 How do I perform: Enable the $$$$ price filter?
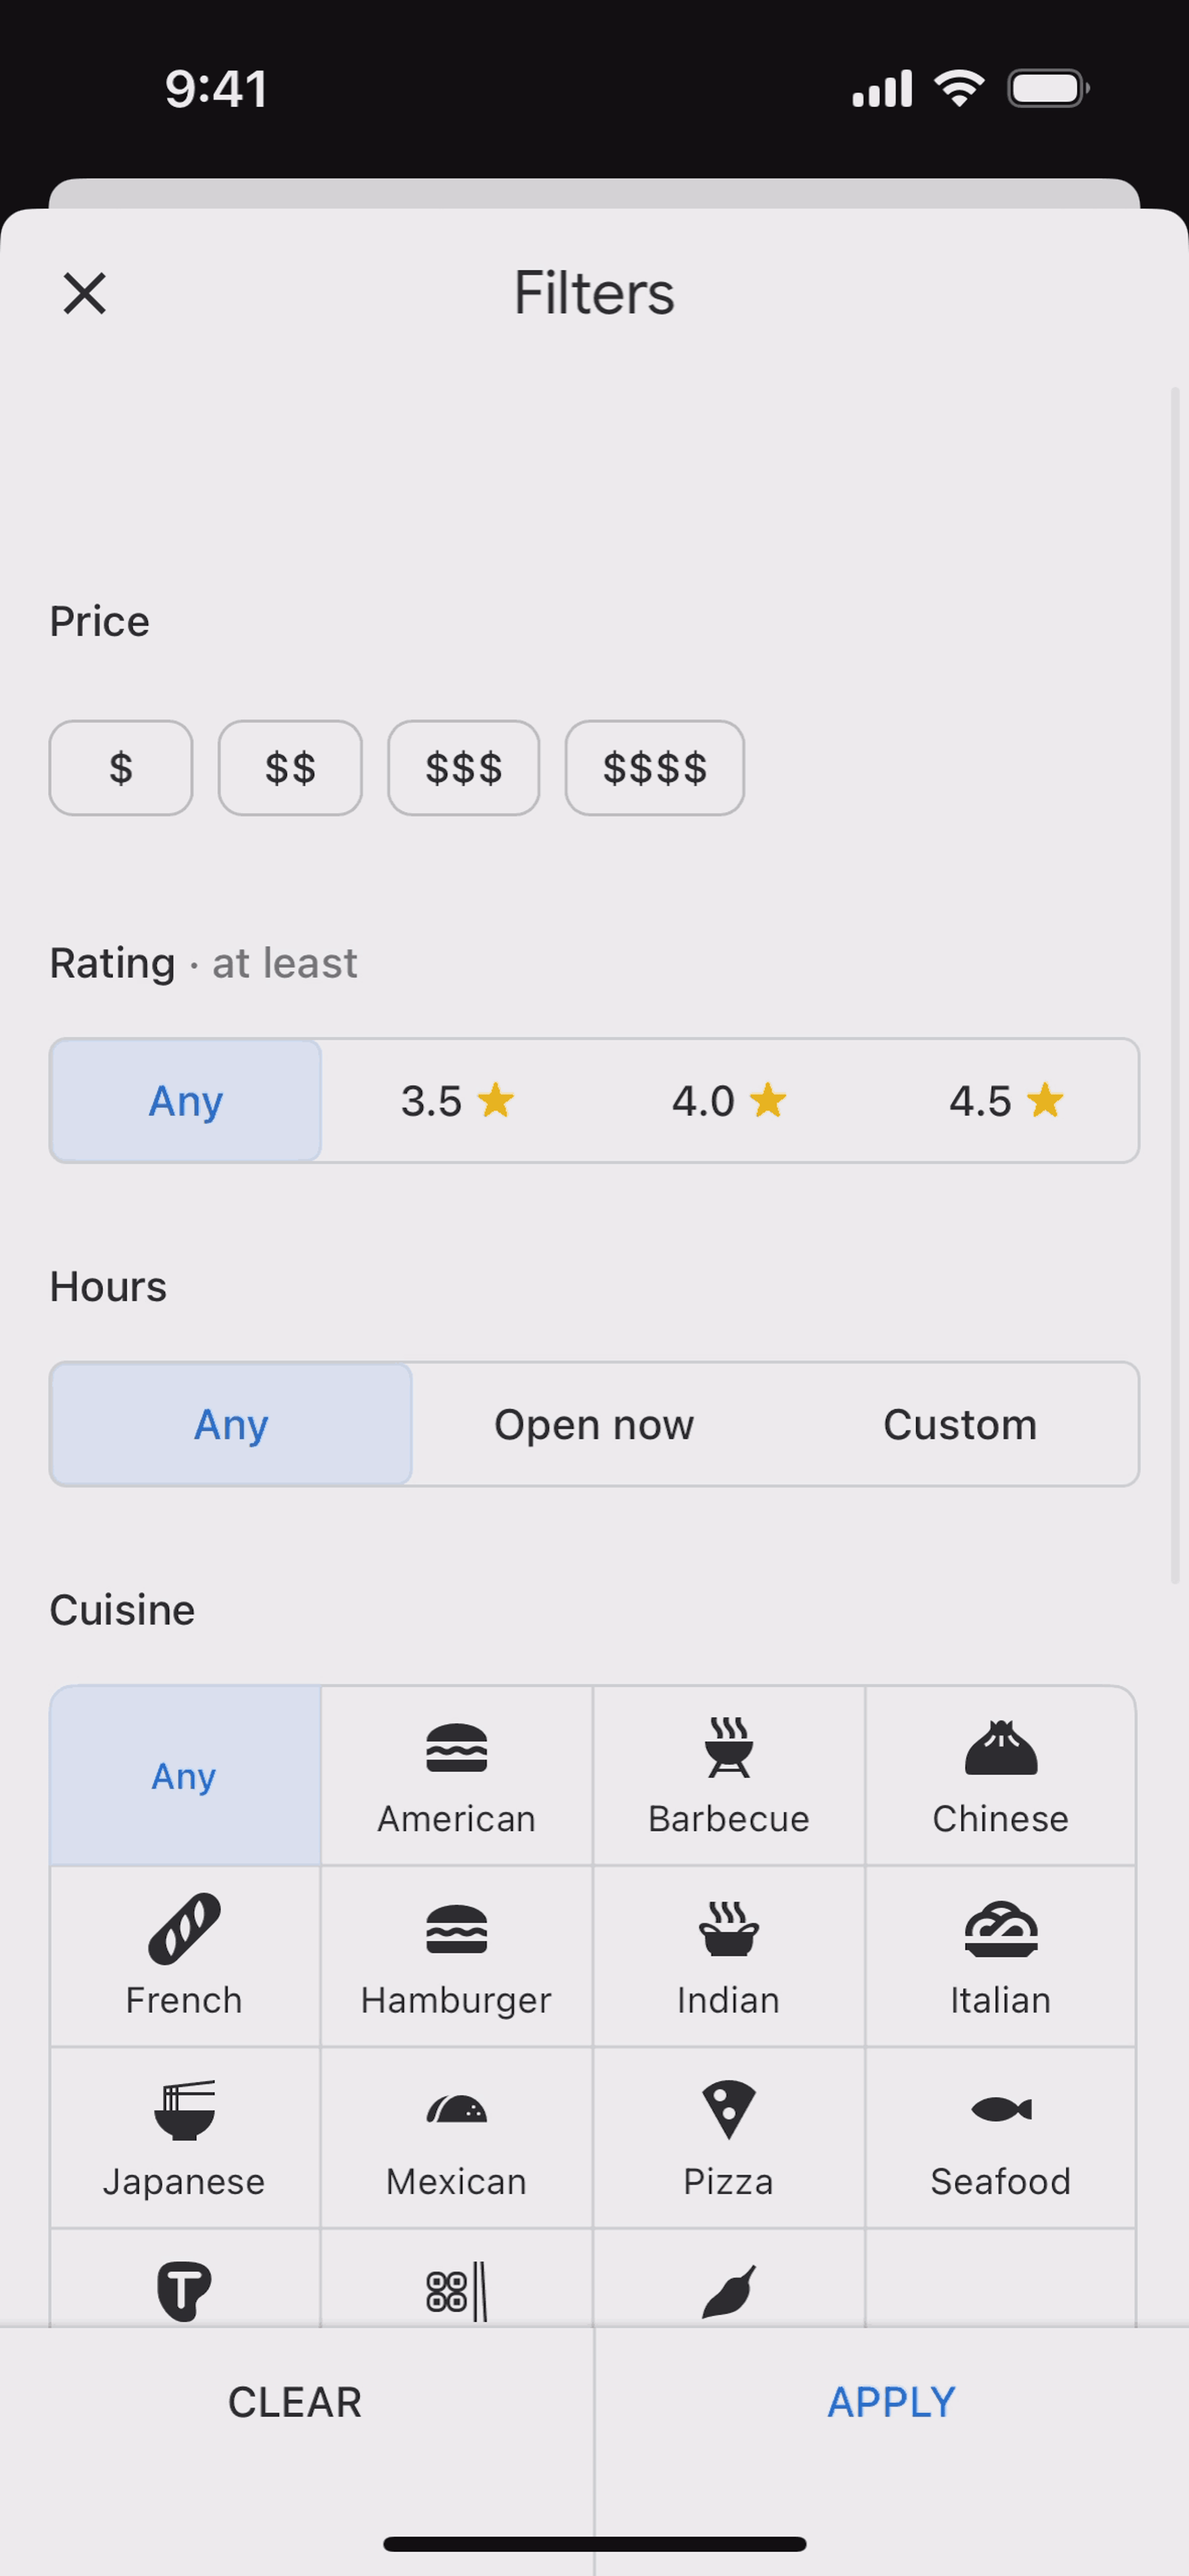pos(655,768)
